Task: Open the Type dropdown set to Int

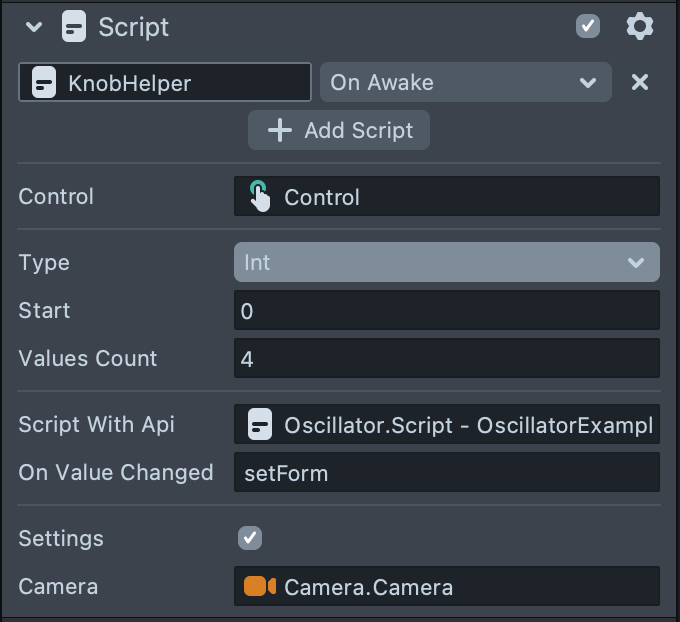Action: tap(446, 263)
